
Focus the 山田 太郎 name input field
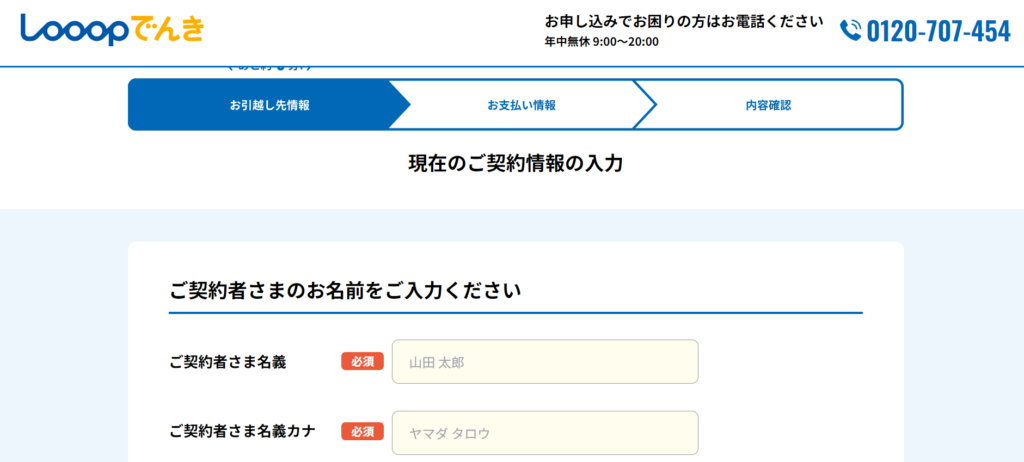pos(544,362)
